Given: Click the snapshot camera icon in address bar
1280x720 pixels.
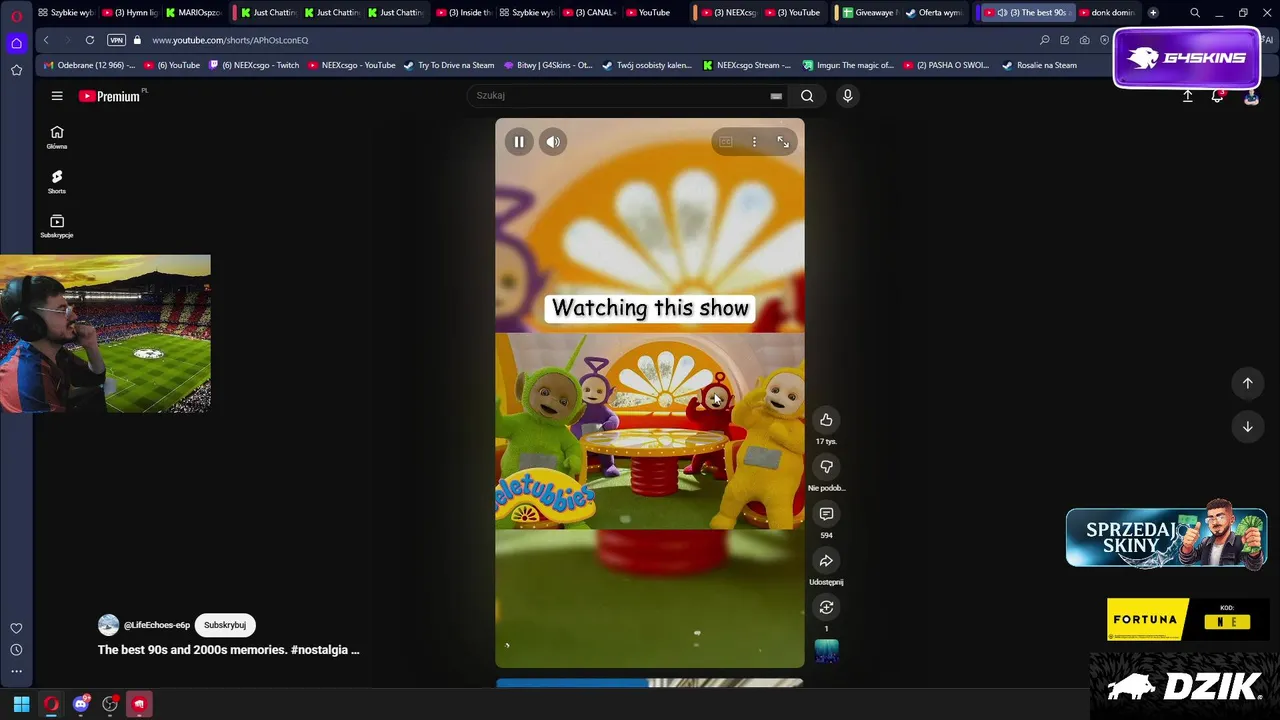Looking at the screenshot, I should [x=1084, y=40].
